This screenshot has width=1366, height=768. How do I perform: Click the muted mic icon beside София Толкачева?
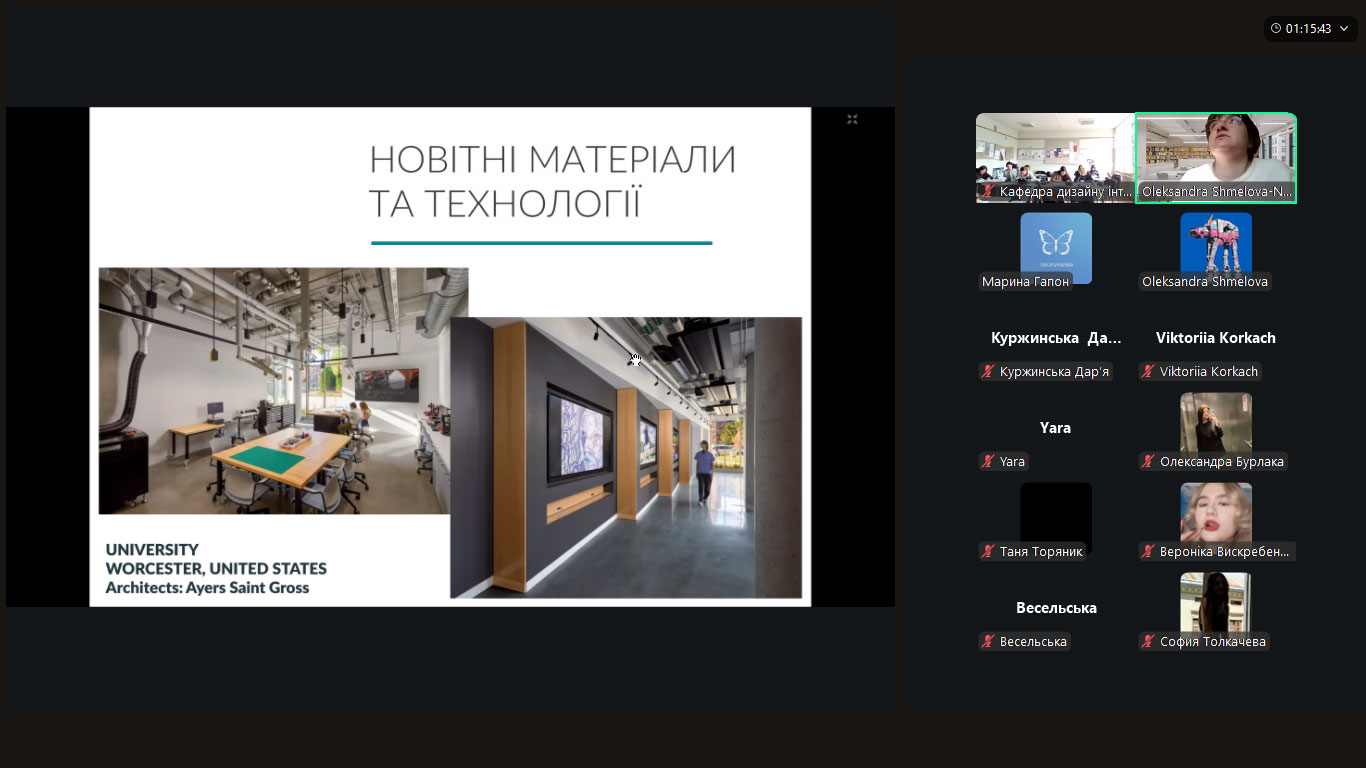click(1149, 642)
